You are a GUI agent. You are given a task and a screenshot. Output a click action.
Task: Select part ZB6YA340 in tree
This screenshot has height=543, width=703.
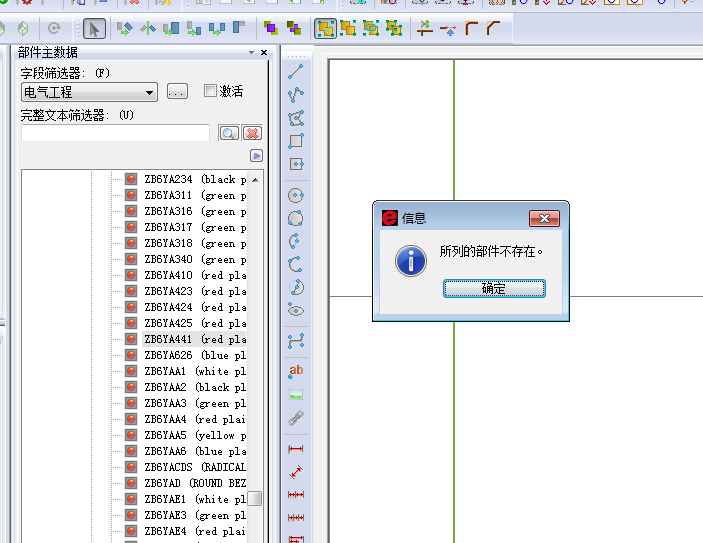[x=195, y=259]
